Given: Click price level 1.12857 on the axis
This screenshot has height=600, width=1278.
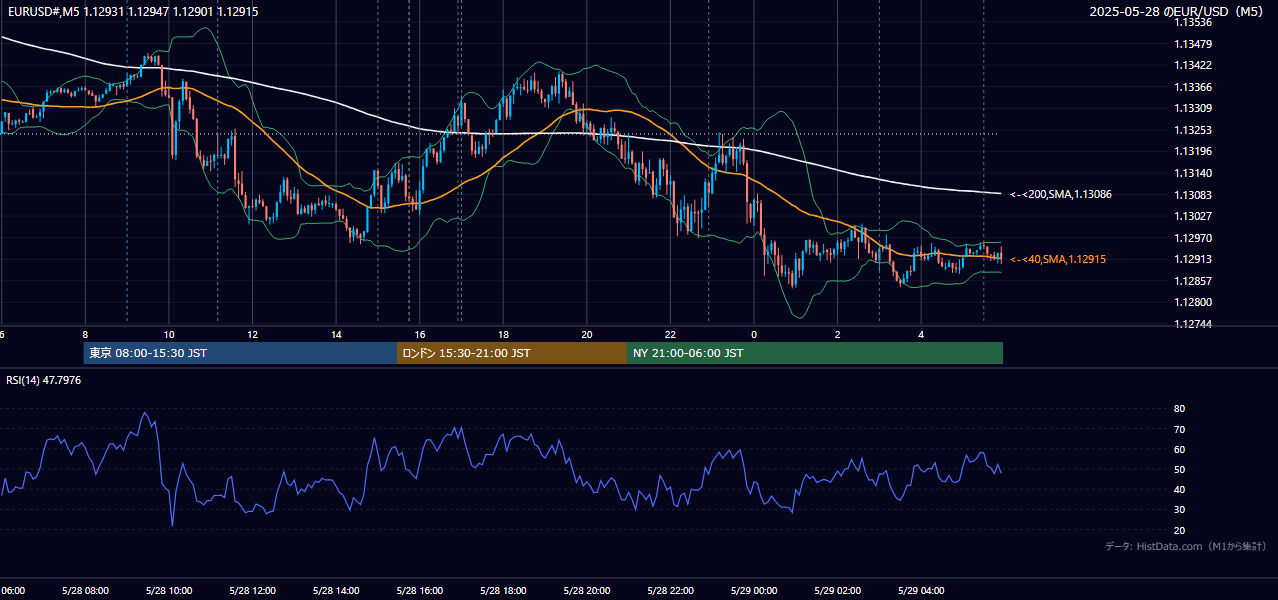Looking at the screenshot, I should click(1194, 281).
